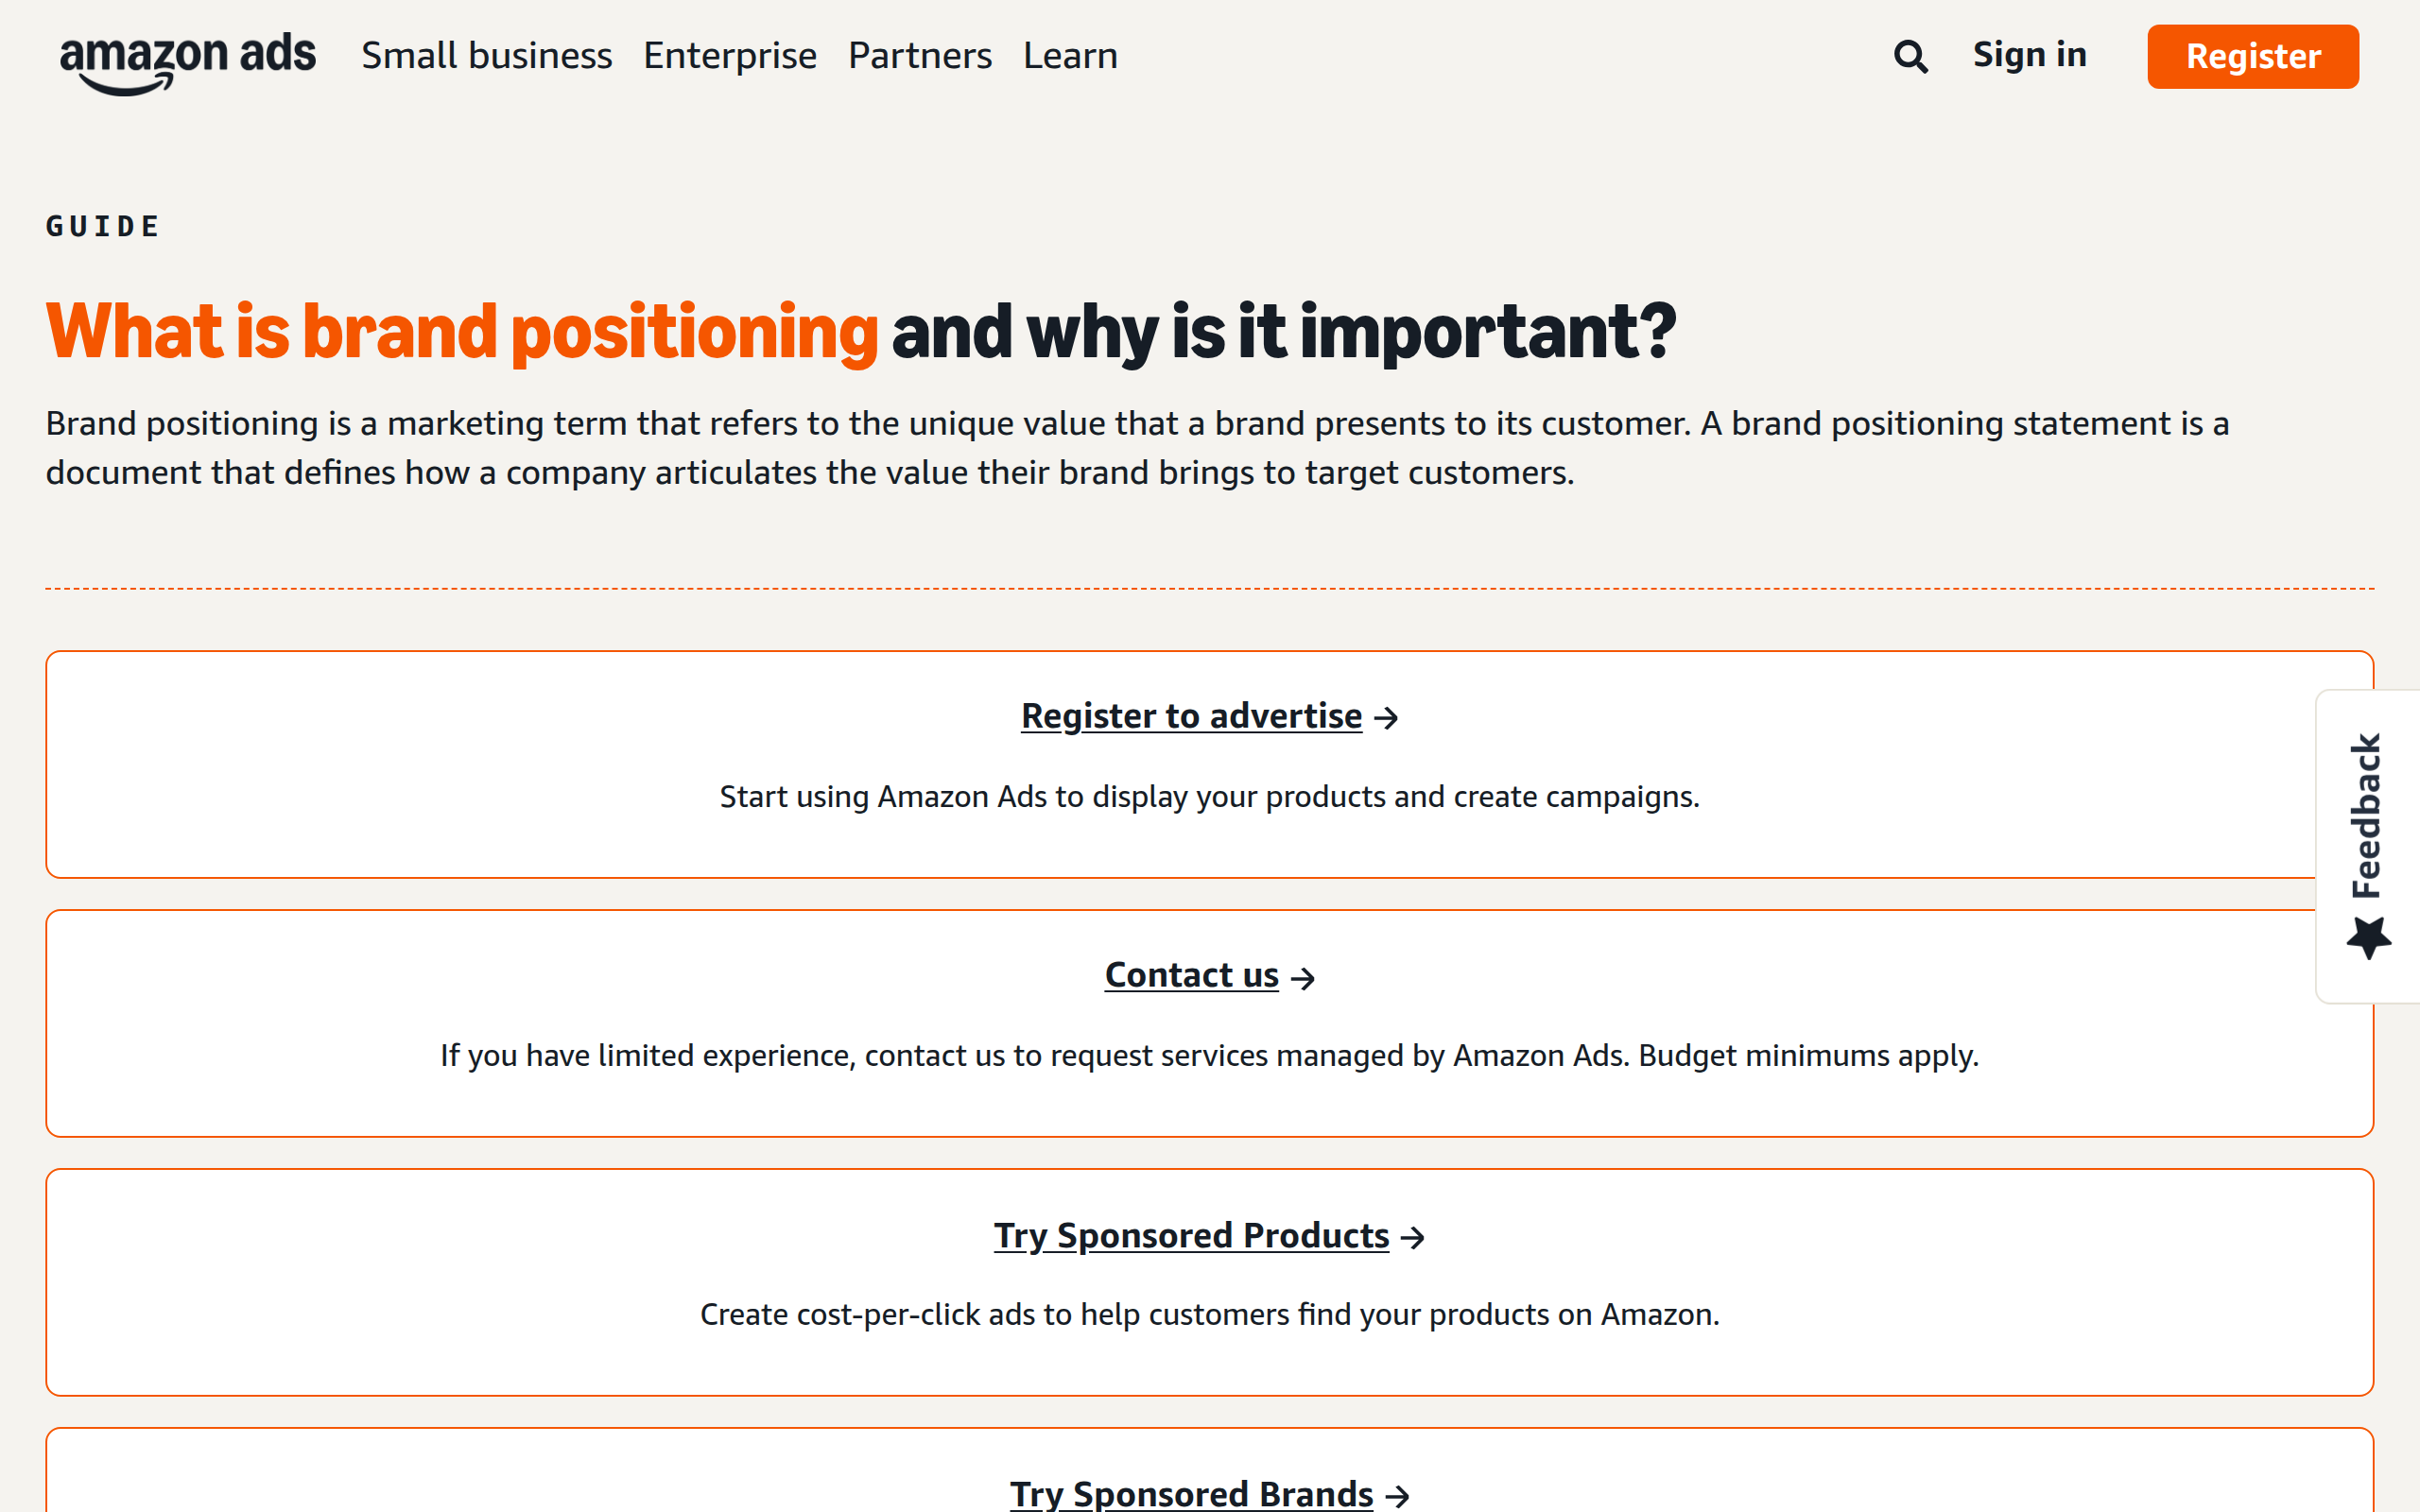Click arrow after Try Sponsored Brands
This screenshot has width=2420, height=1512.
[1397, 1496]
